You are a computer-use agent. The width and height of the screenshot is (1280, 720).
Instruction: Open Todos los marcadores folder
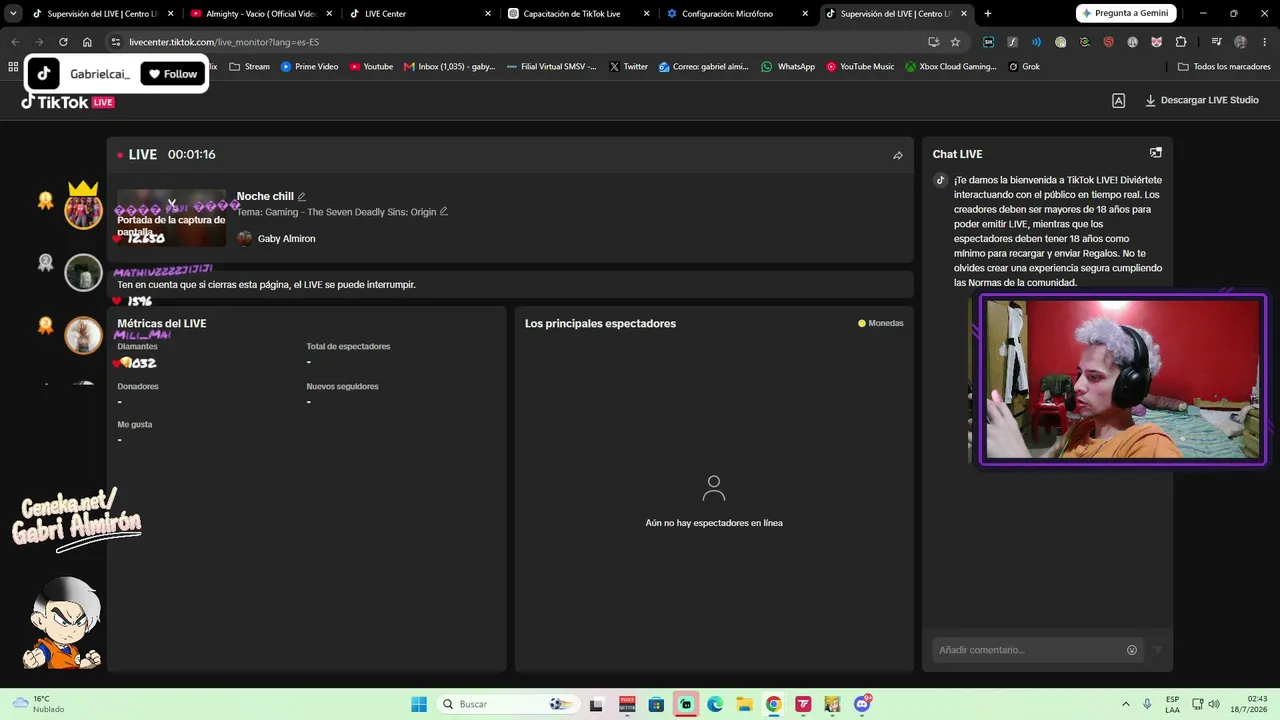coord(1224,67)
